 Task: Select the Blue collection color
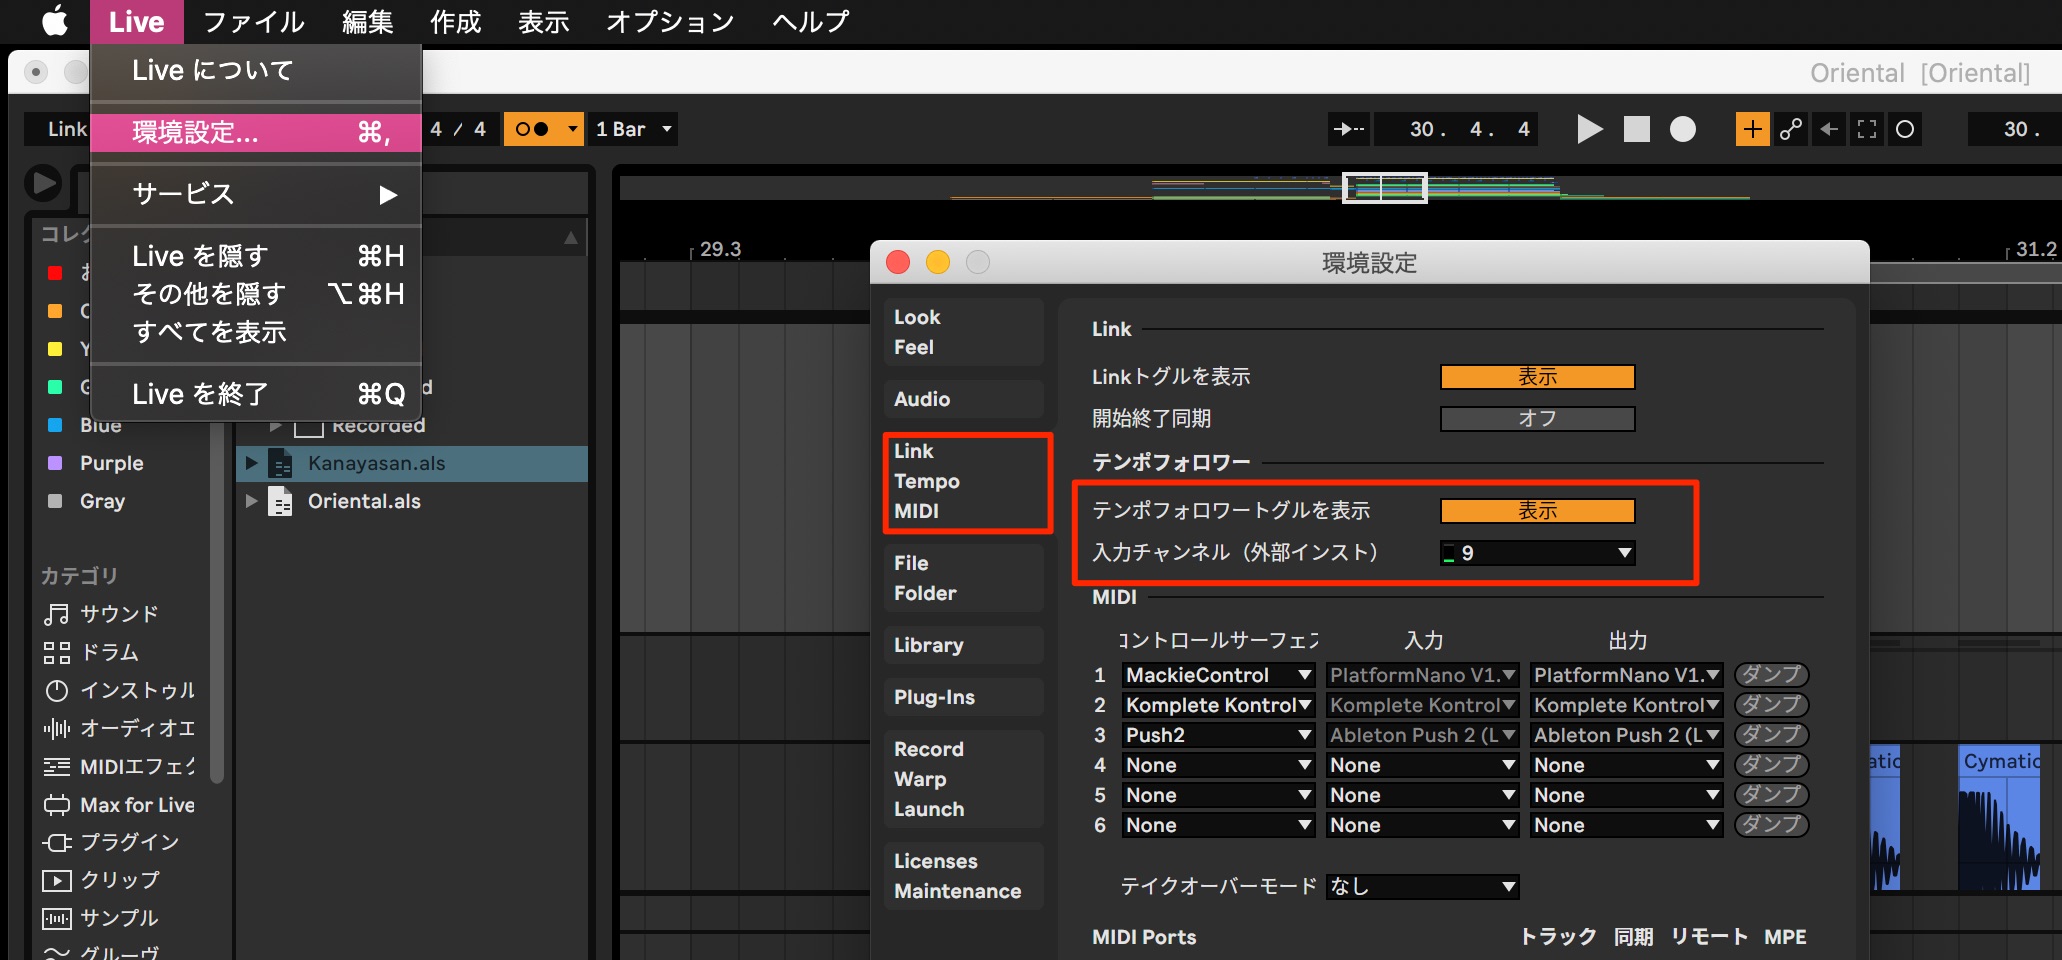pos(86,425)
